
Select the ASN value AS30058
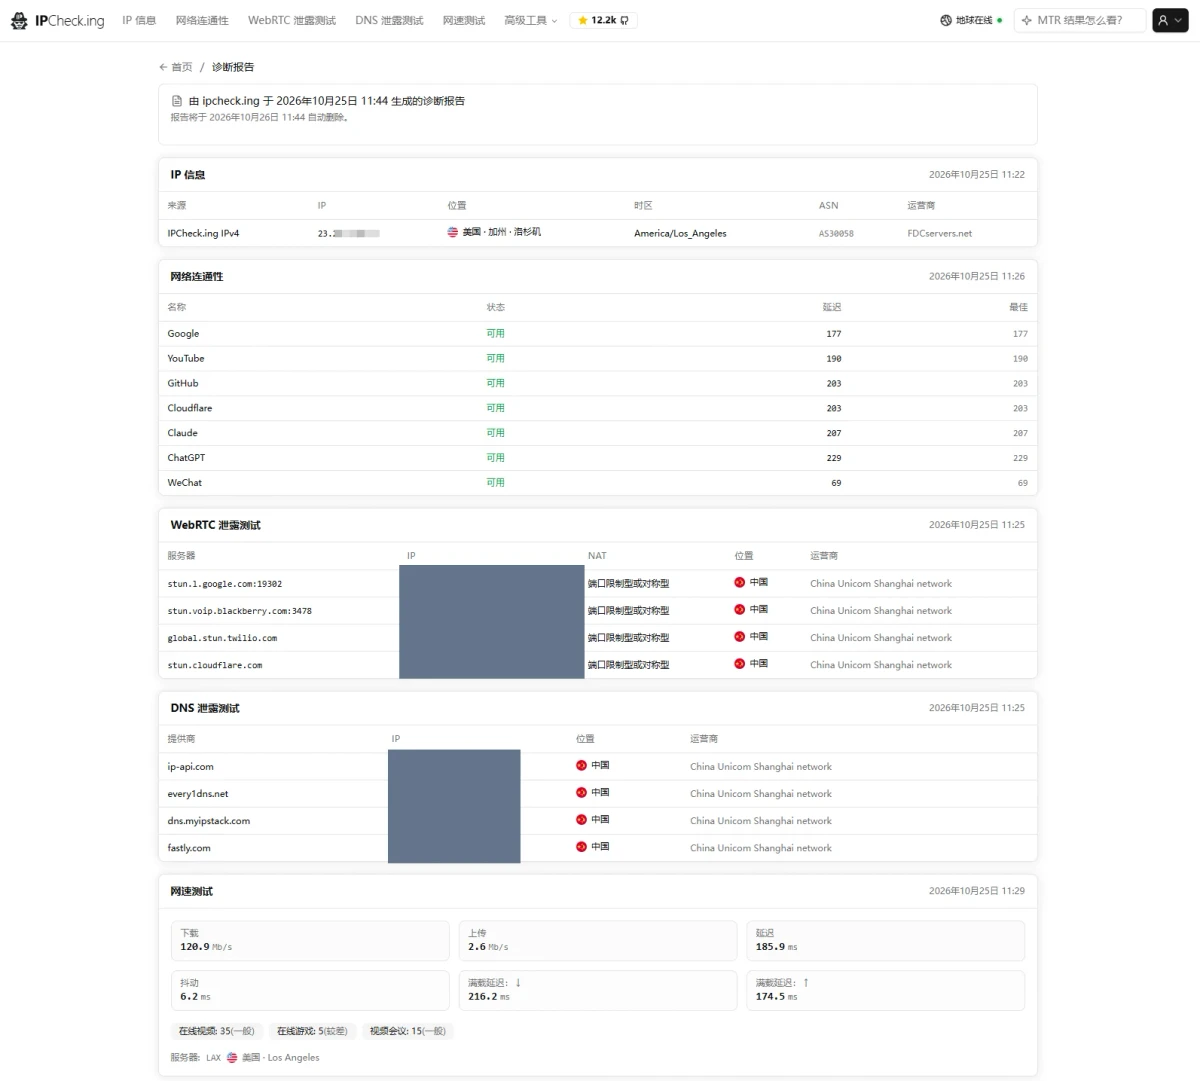(x=836, y=233)
